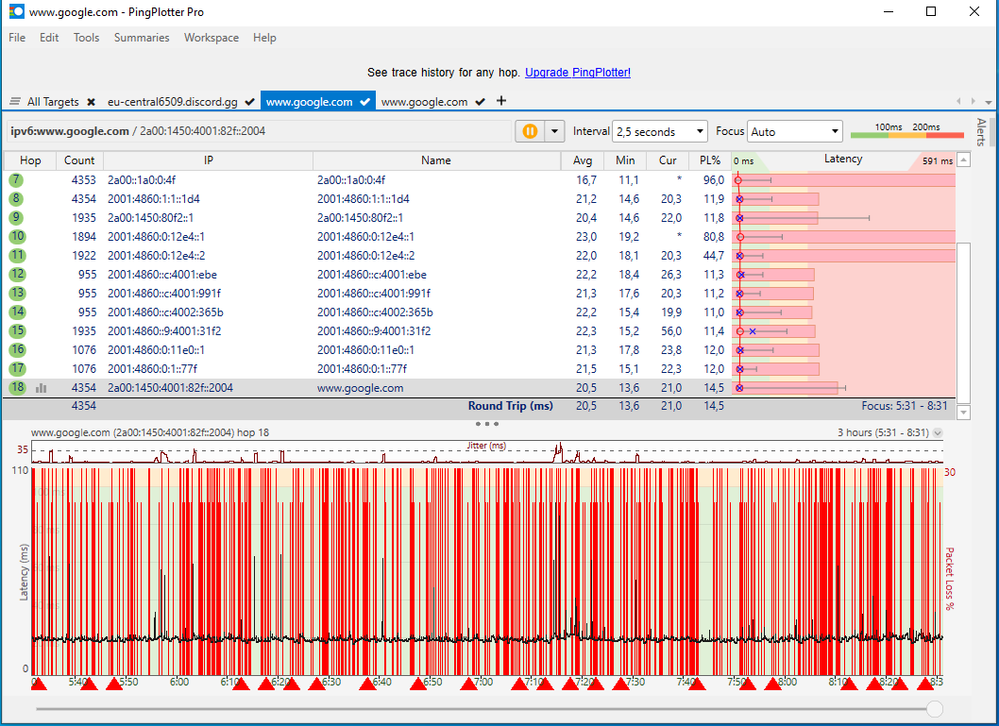Open the Summaries menu

point(141,38)
